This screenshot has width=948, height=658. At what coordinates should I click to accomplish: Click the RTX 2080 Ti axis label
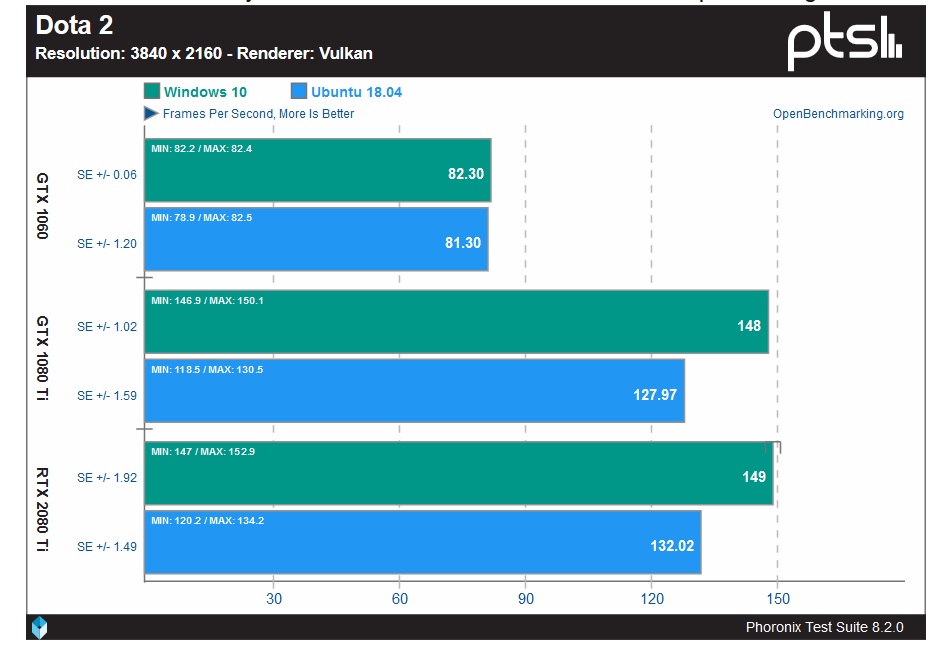click(42, 510)
